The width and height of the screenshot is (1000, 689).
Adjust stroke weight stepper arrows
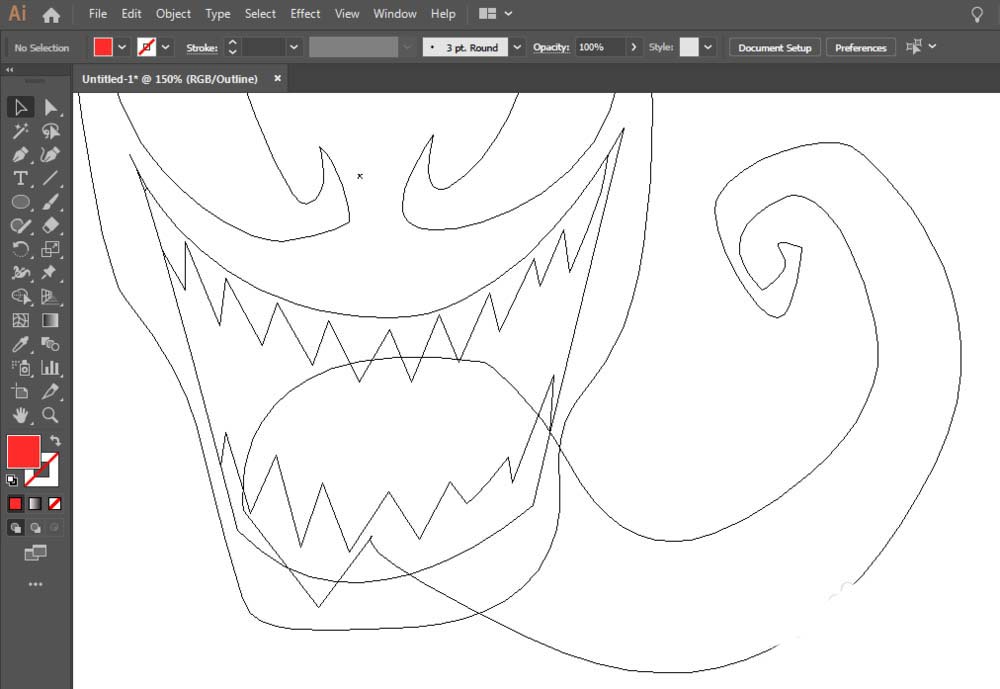click(x=233, y=47)
